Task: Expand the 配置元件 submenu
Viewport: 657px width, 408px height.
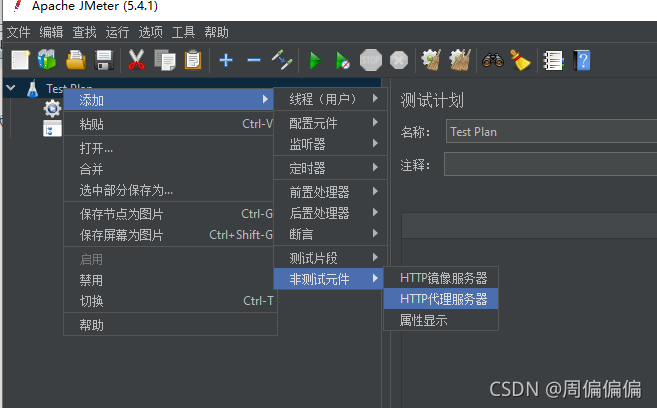Action: 330,123
